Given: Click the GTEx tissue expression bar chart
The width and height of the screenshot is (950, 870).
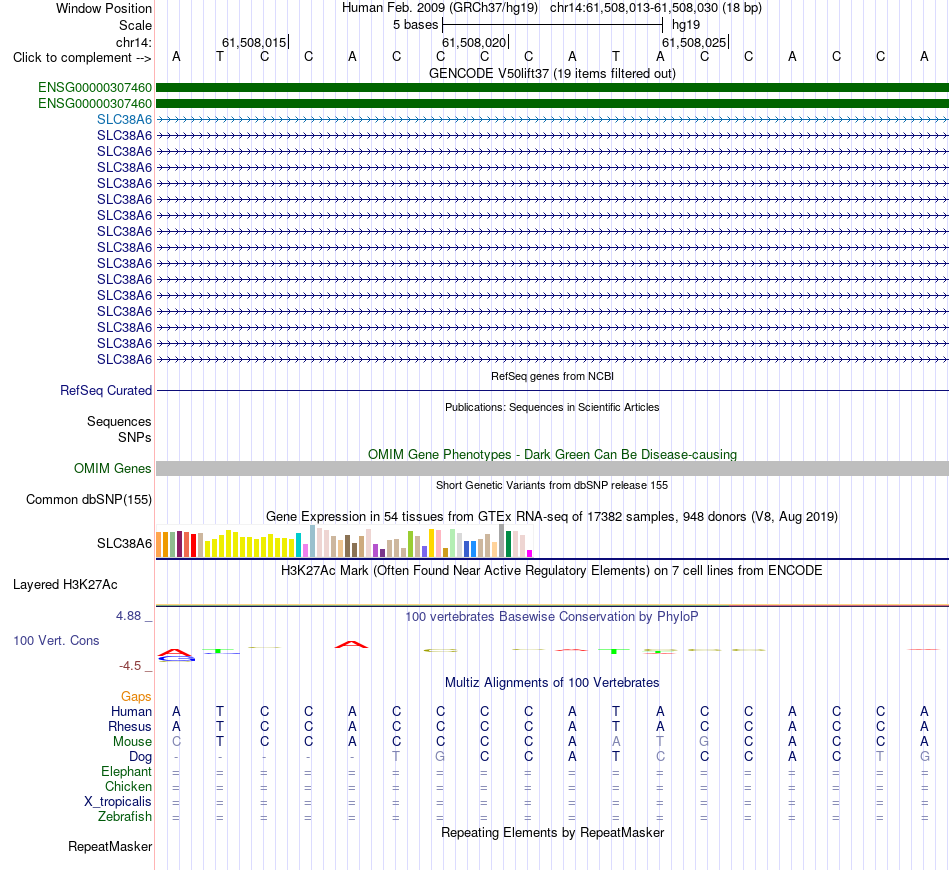Looking at the screenshot, I should 344,541.
